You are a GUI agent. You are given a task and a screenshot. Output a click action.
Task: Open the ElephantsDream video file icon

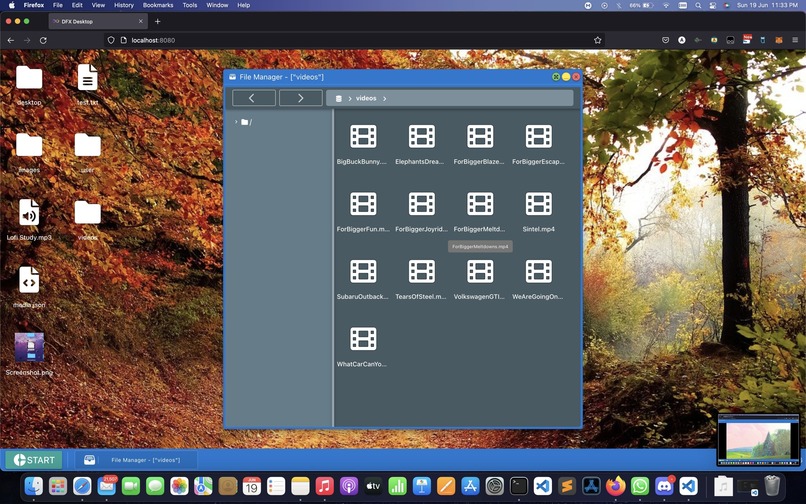[x=422, y=136]
